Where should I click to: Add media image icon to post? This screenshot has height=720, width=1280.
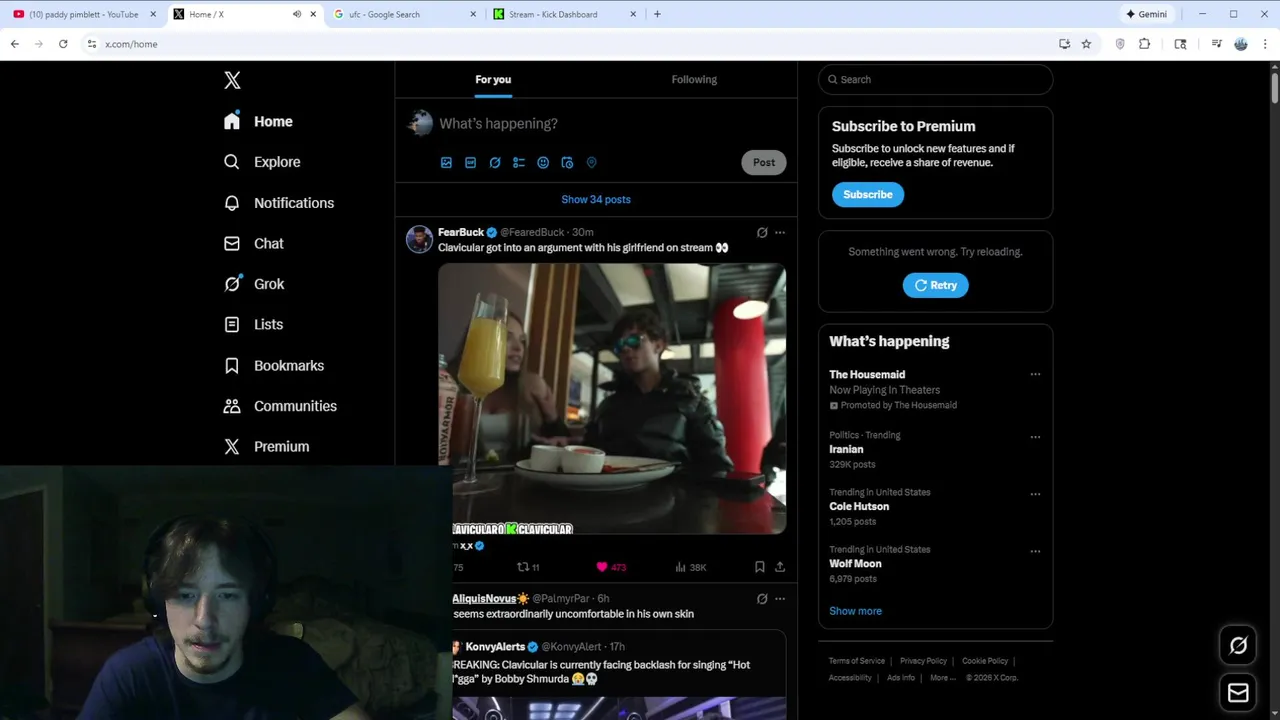click(x=446, y=162)
